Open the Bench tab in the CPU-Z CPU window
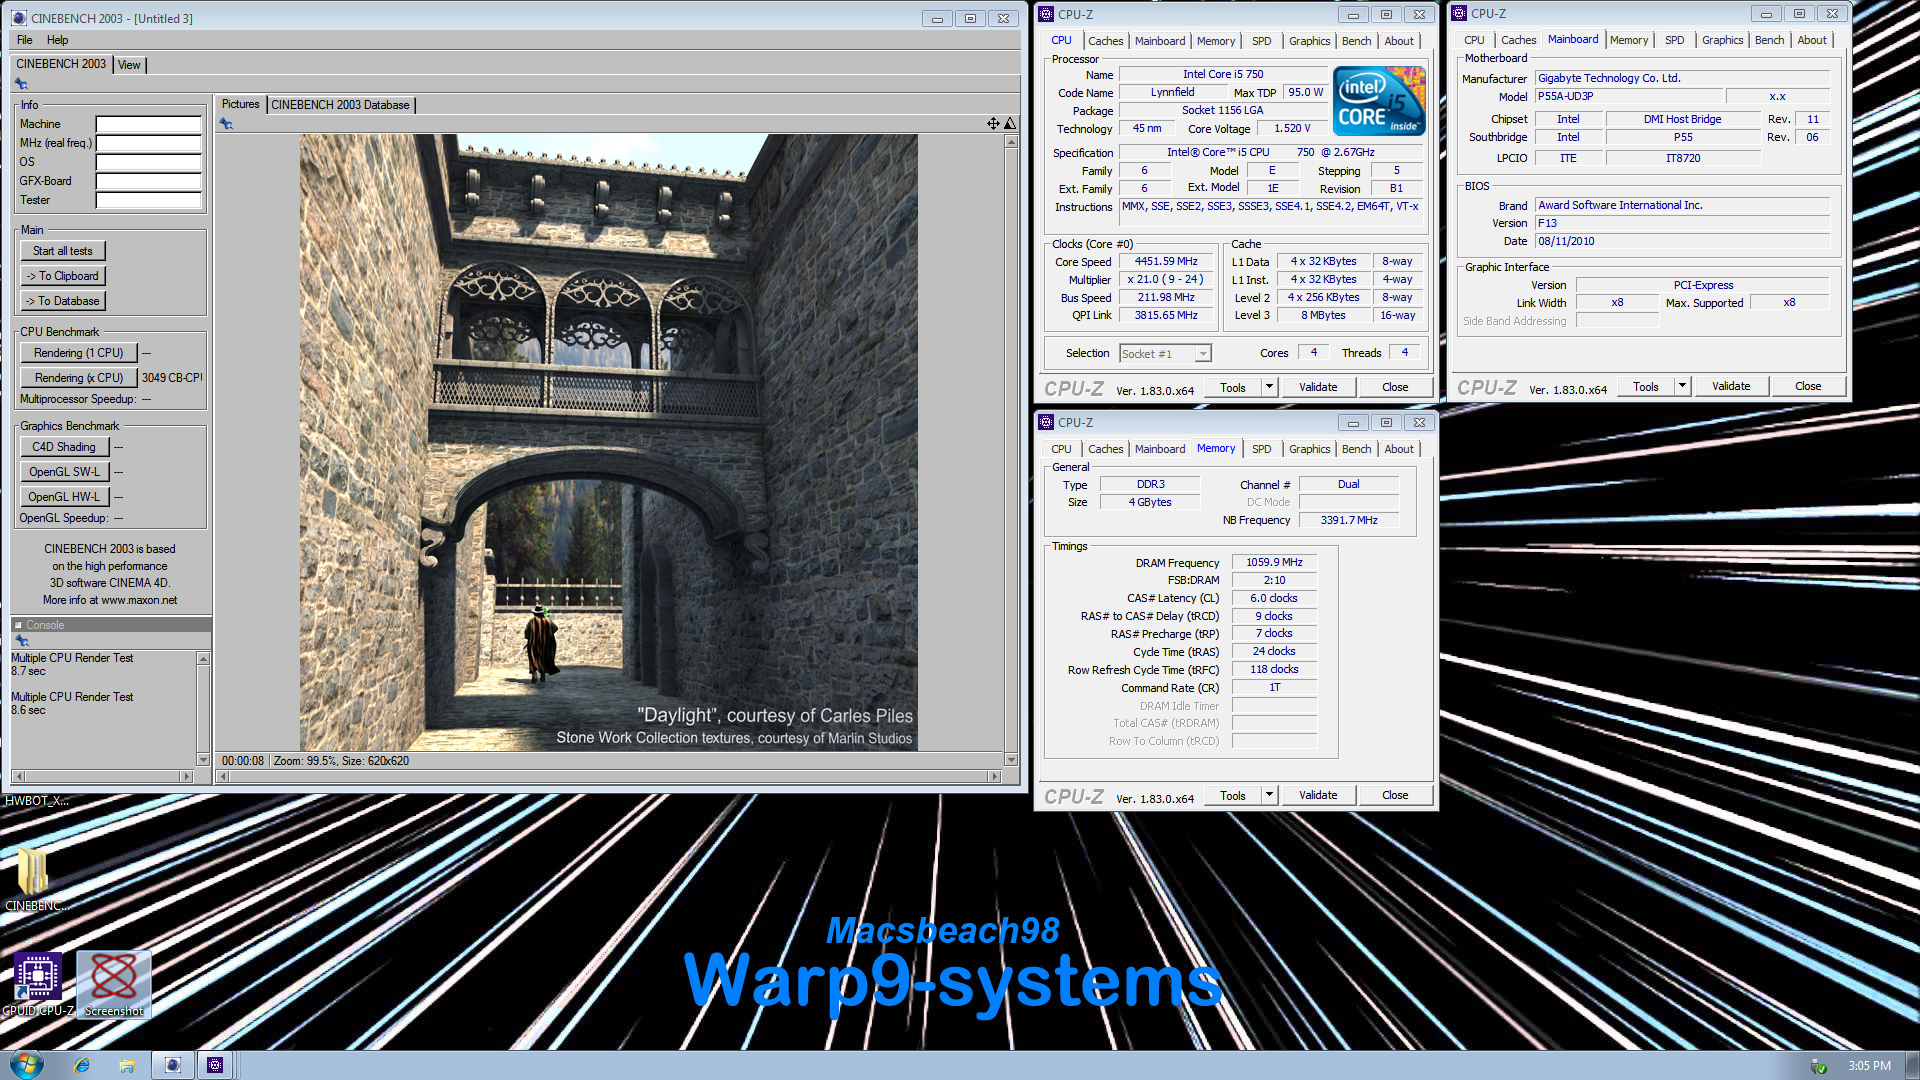Image resolution: width=1920 pixels, height=1080 pixels. 1356,41
